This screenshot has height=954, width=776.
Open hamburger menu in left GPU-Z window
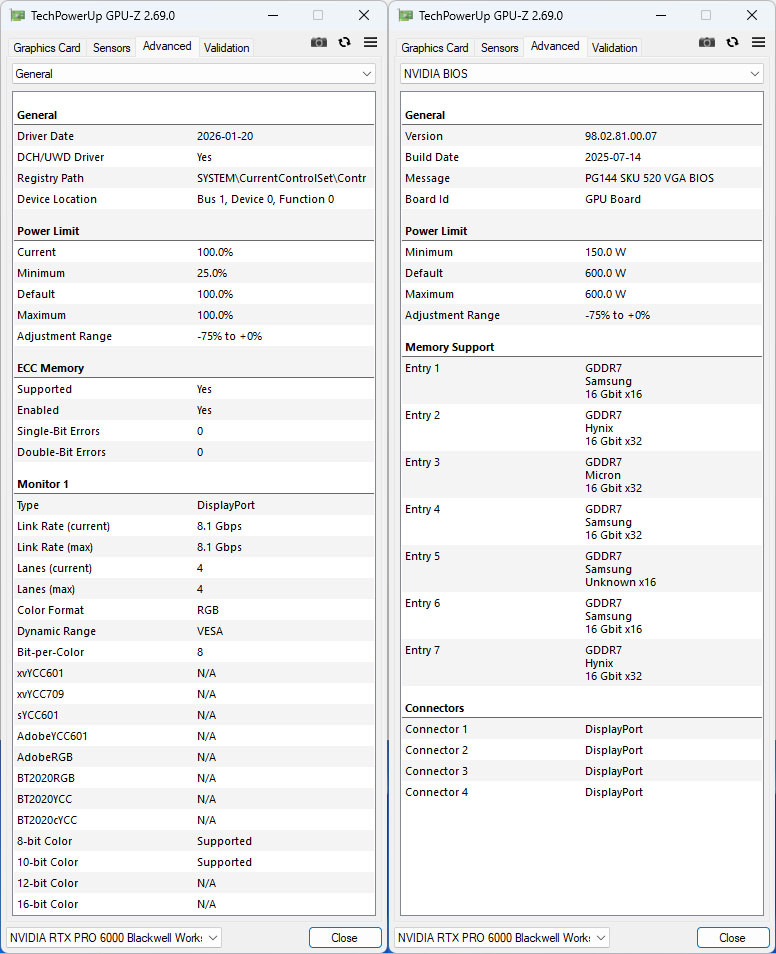pos(370,42)
